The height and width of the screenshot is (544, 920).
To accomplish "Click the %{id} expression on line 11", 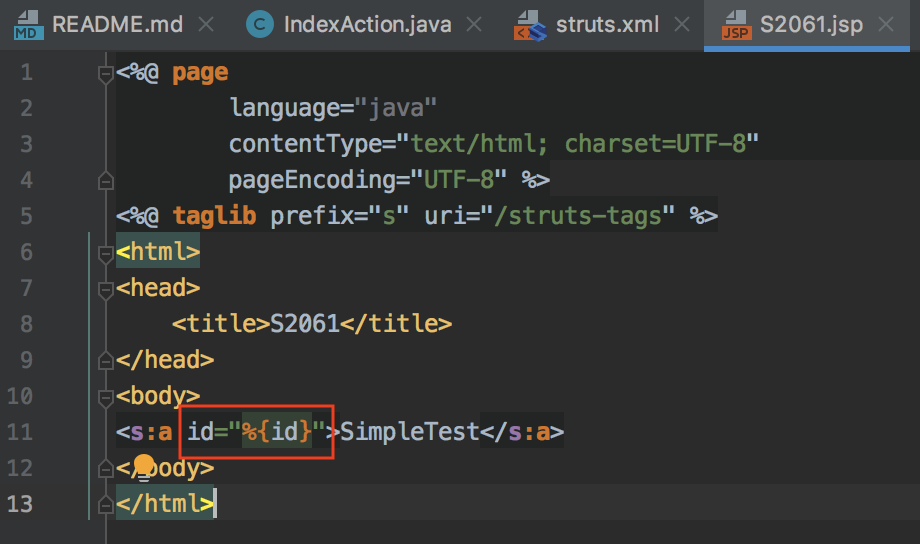I will [277, 432].
